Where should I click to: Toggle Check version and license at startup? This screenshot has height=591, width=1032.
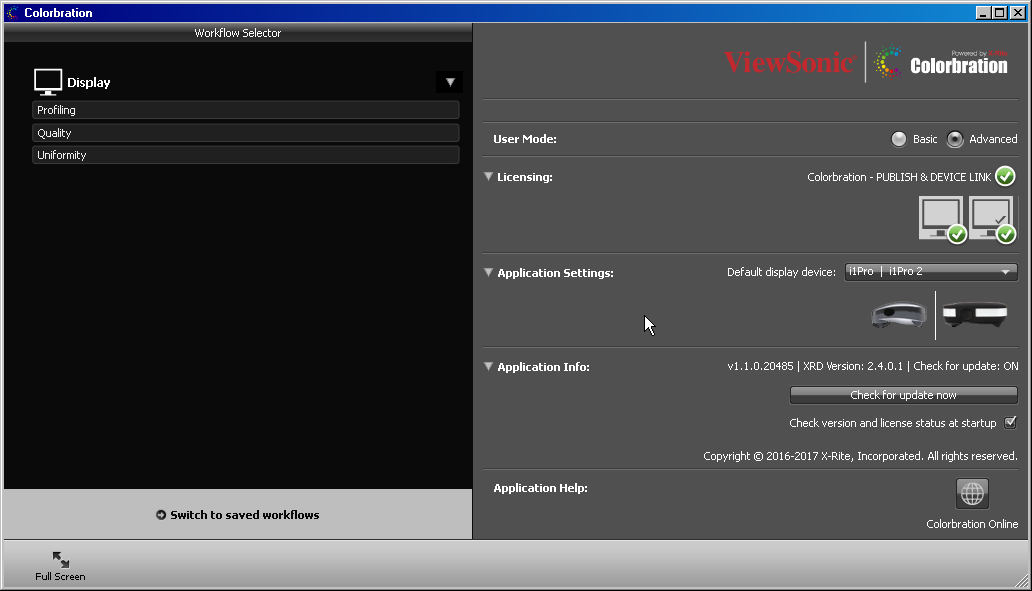click(1010, 423)
